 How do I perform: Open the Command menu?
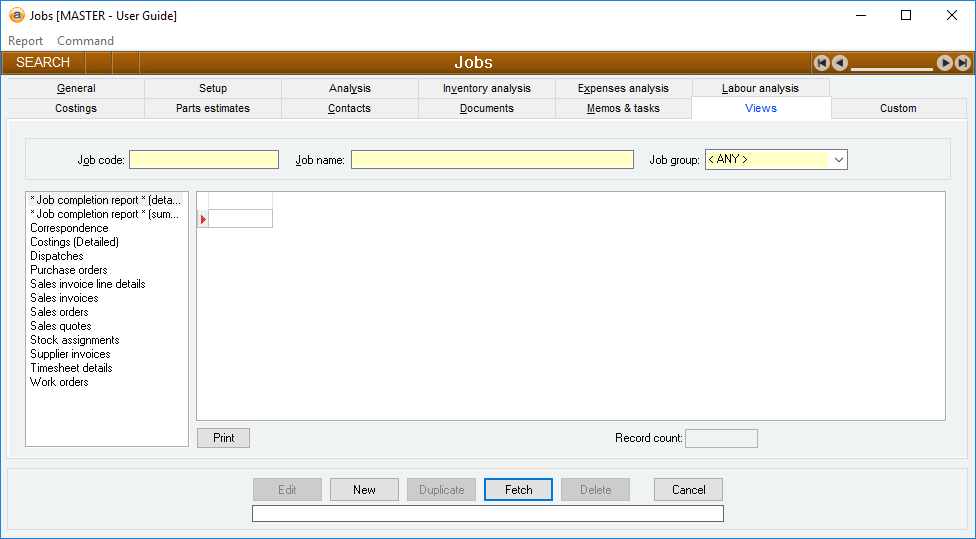point(85,41)
